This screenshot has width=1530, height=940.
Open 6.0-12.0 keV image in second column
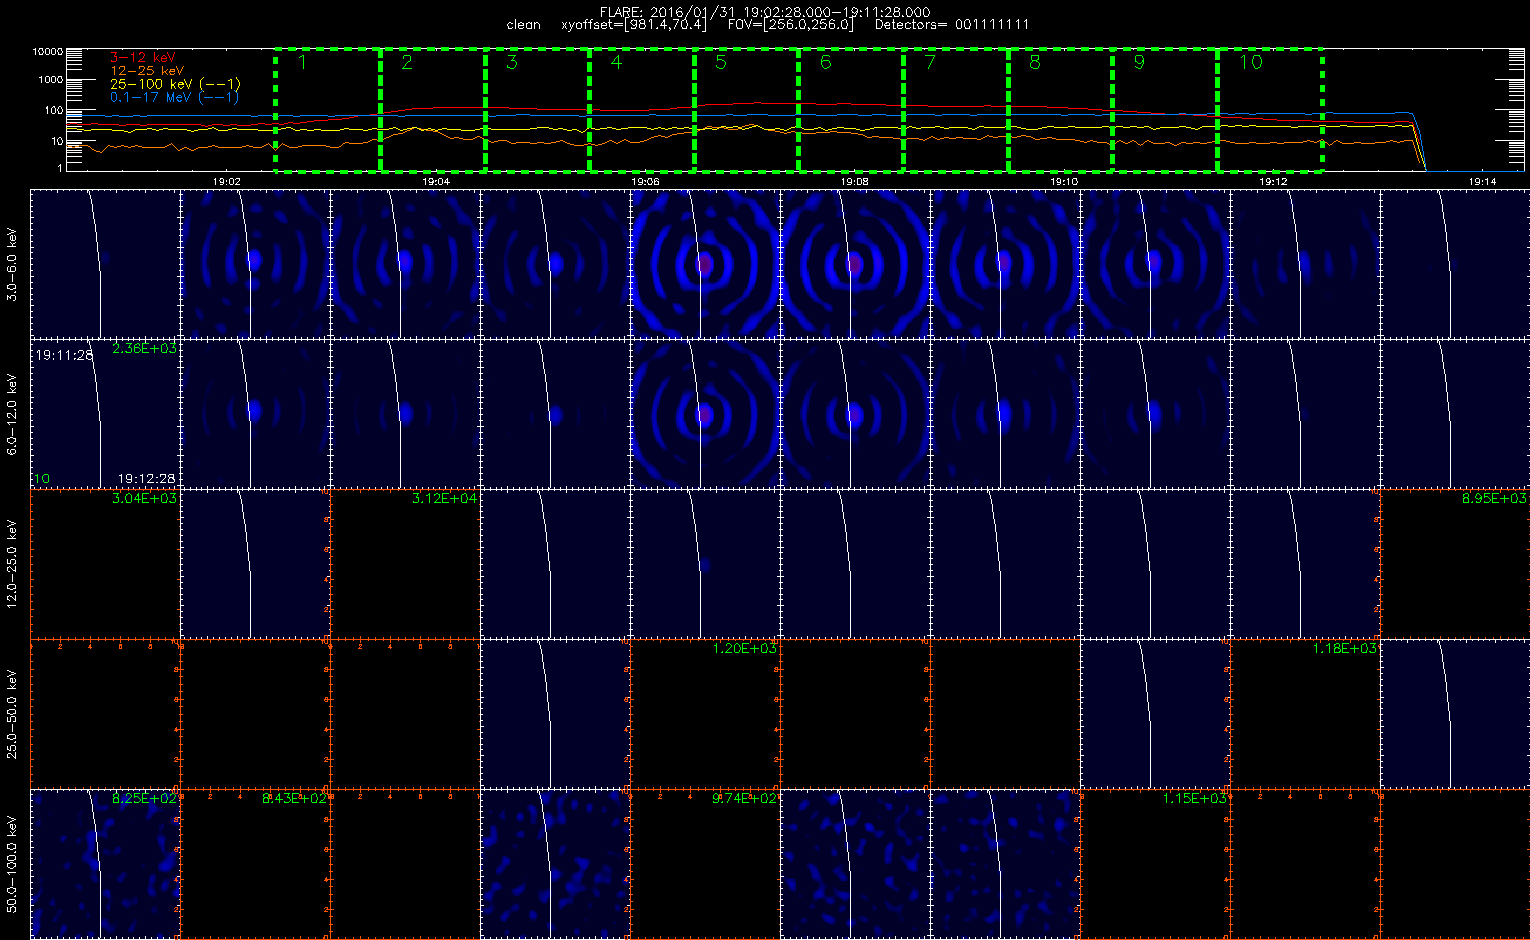[255, 413]
